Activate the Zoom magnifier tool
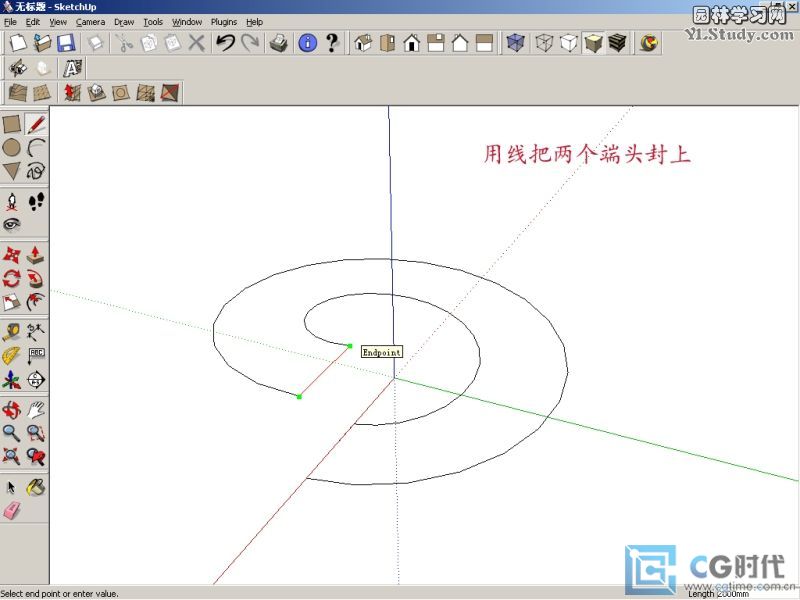The image size is (800, 600). pyautogui.click(x=11, y=433)
